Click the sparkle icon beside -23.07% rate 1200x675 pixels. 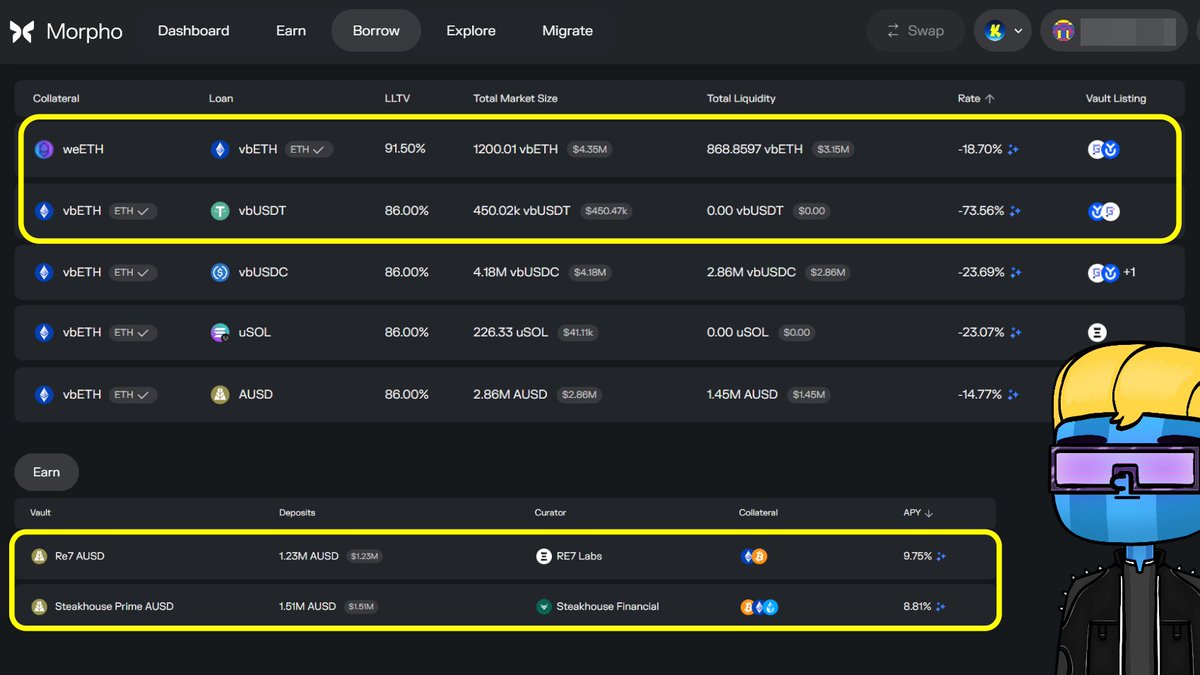coord(1015,333)
